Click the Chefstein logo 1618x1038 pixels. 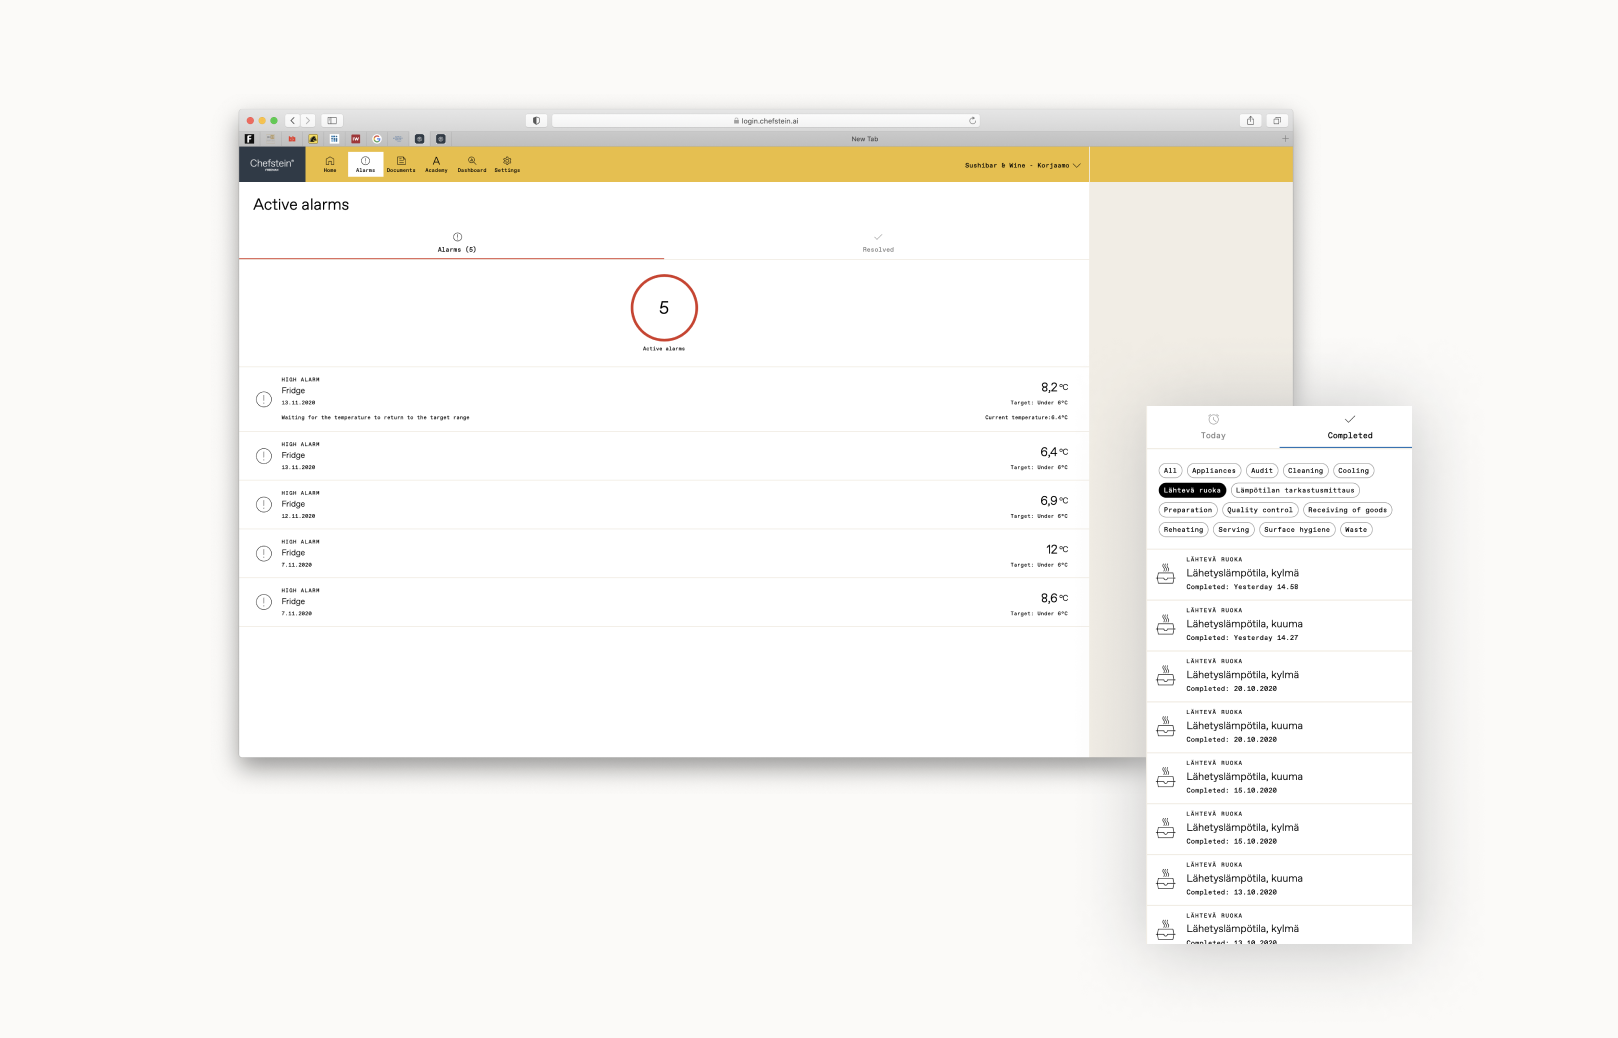point(272,164)
